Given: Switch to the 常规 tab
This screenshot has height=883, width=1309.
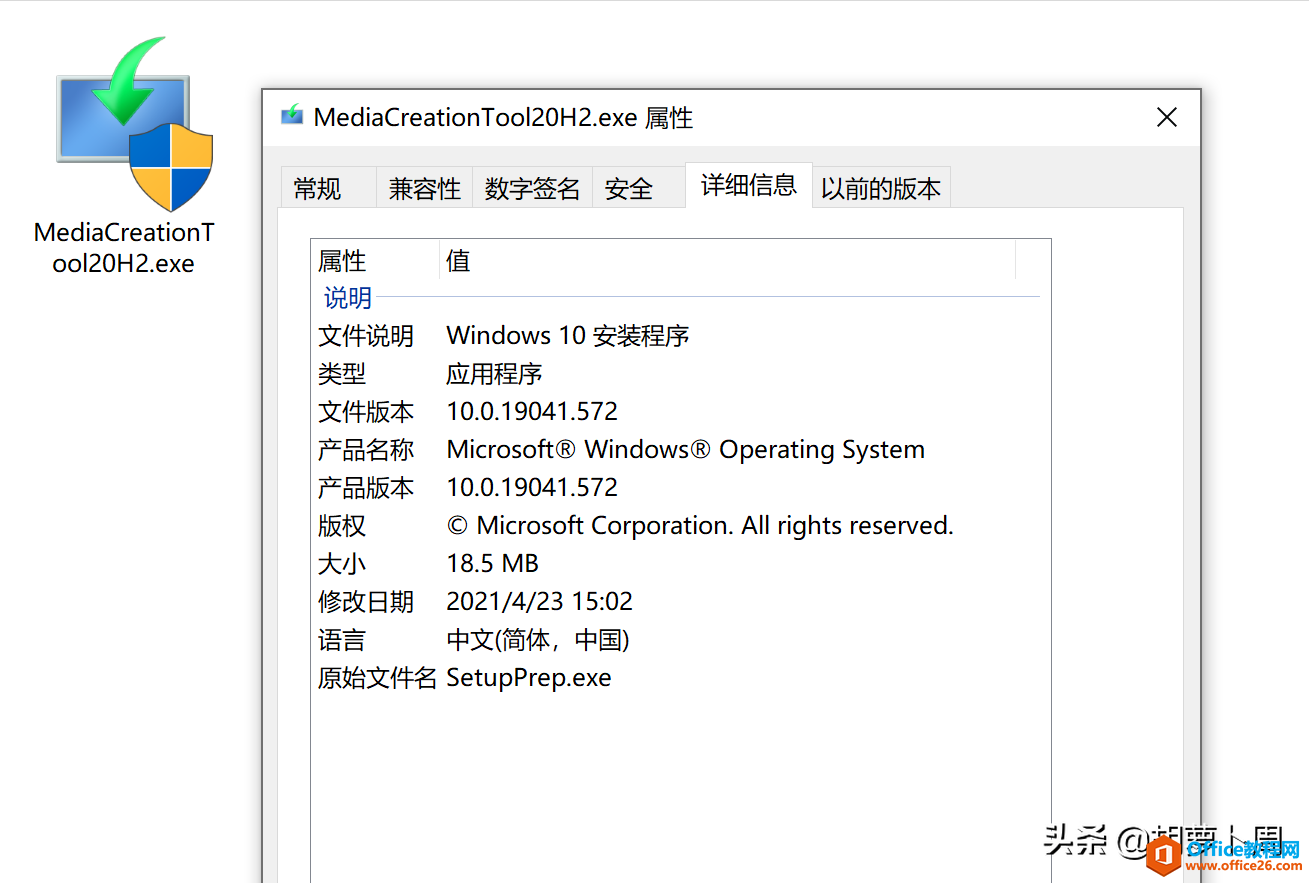Looking at the screenshot, I should tap(318, 188).
